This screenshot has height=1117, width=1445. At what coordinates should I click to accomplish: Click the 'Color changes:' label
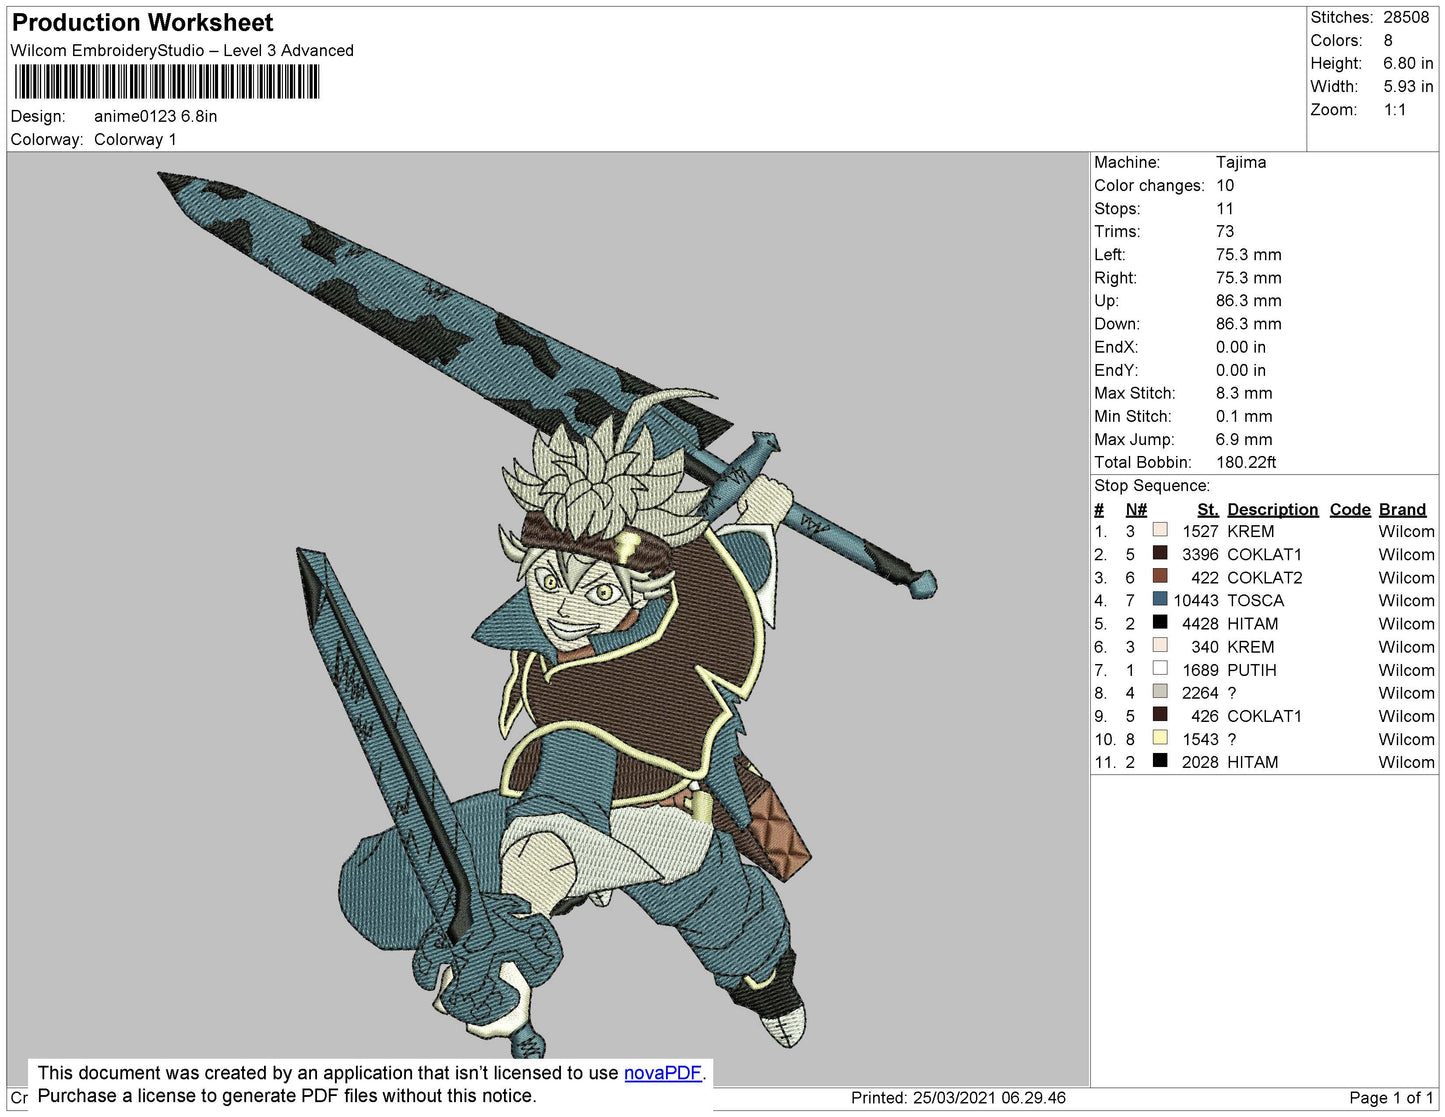tap(1149, 186)
